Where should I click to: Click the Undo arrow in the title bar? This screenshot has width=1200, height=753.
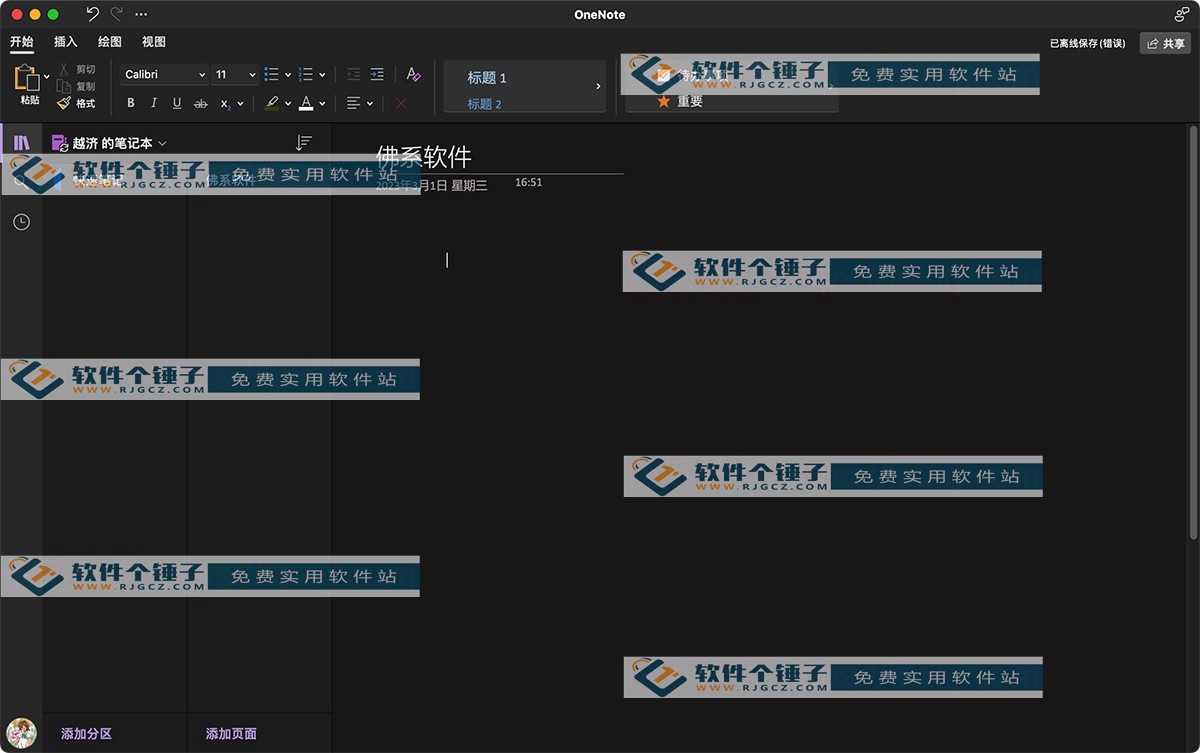(x=93, y=14)
